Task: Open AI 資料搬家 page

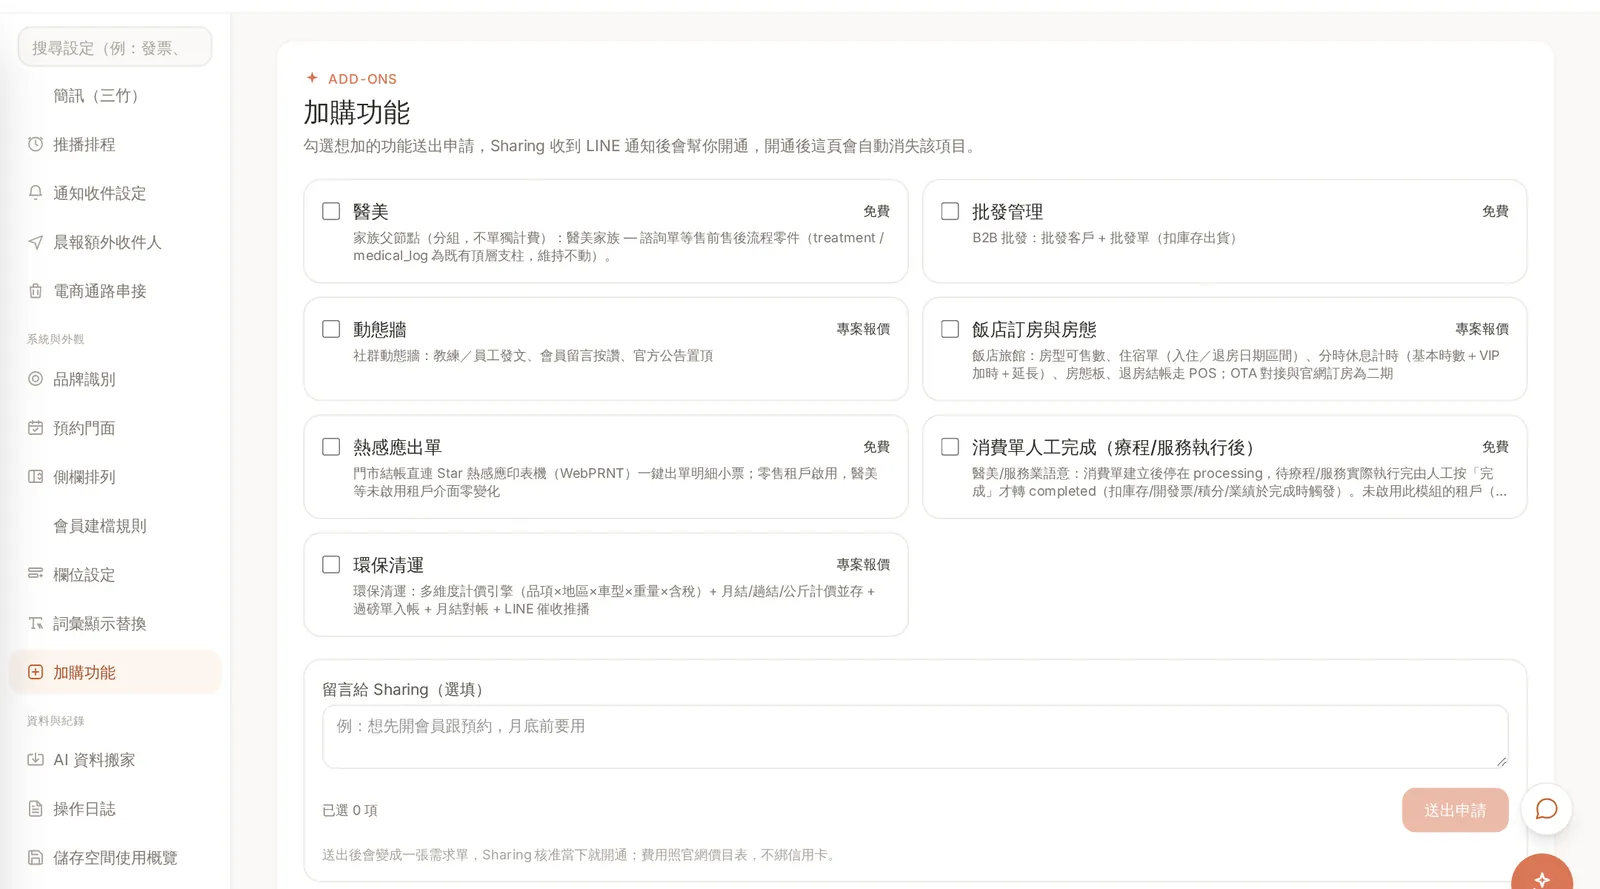Action: tap(115, 760)
